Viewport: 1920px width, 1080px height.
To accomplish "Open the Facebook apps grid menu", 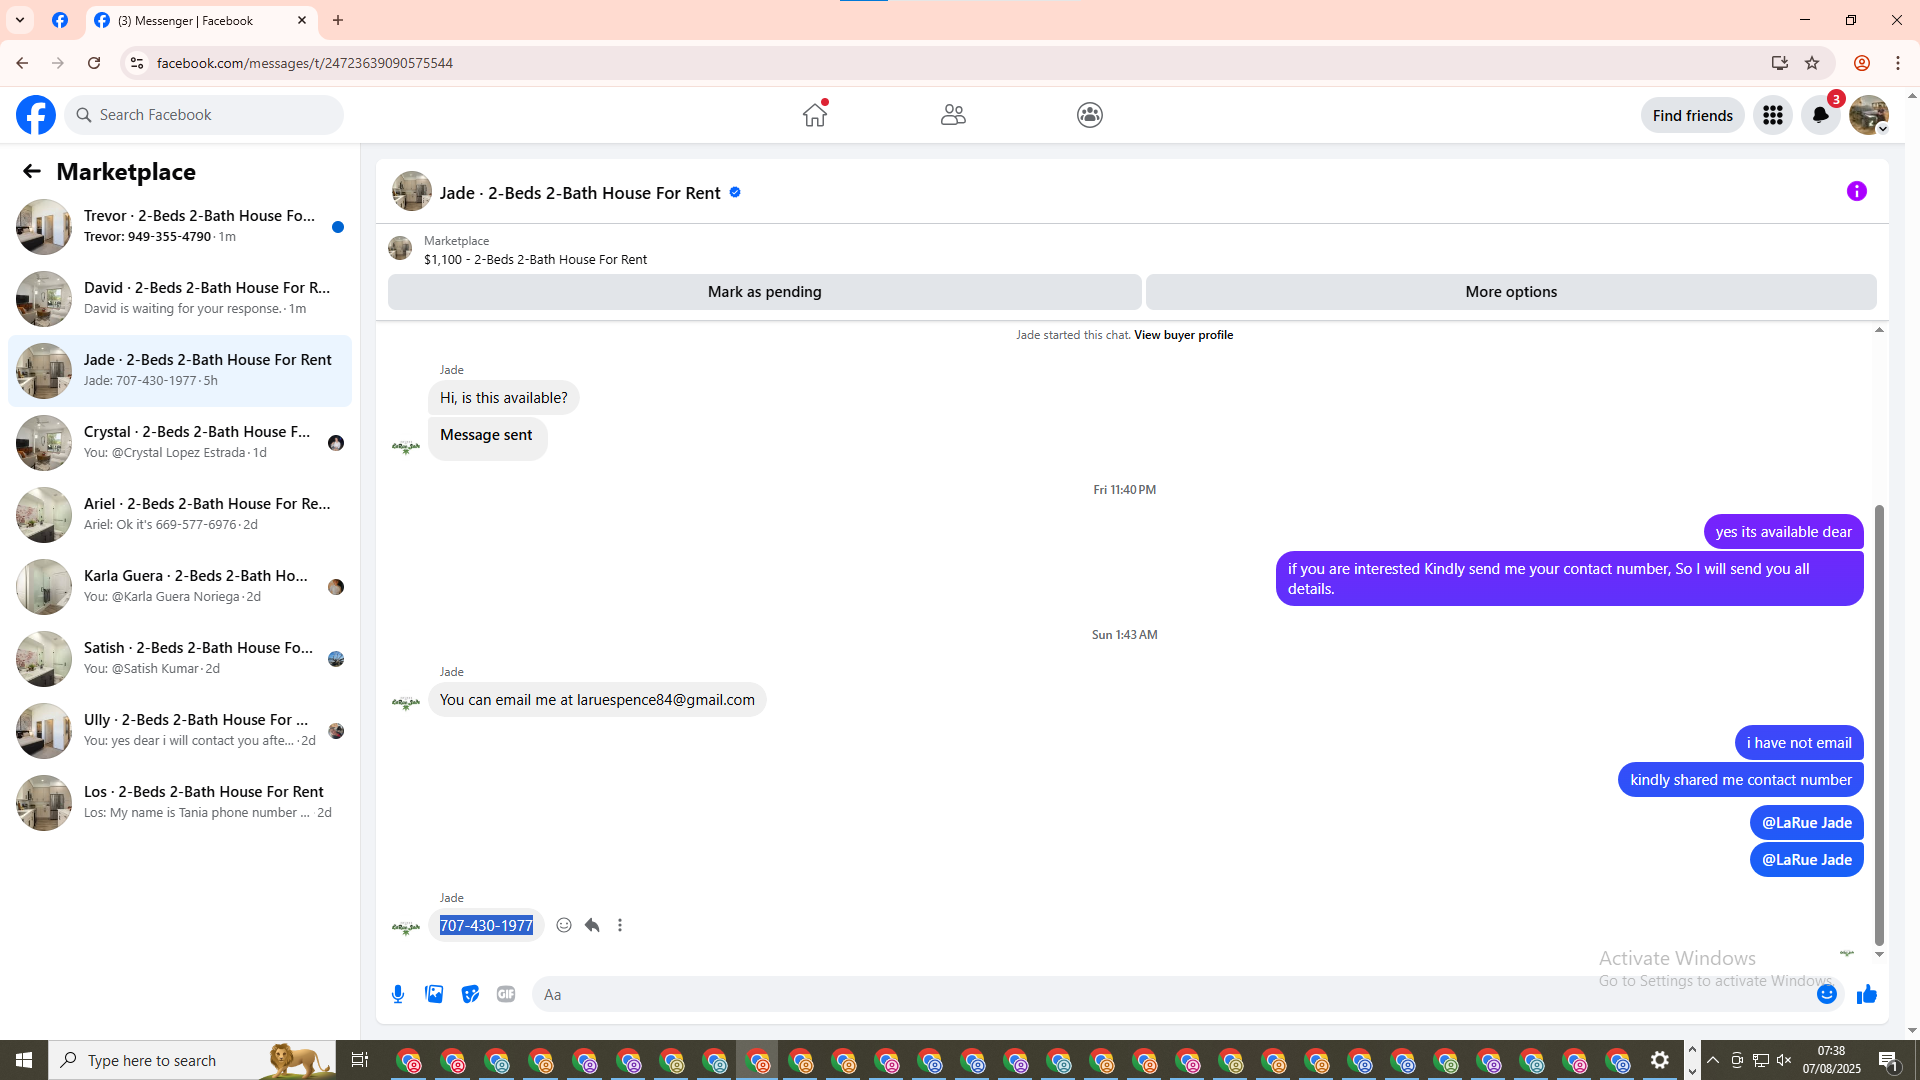I will [1772, 115].
